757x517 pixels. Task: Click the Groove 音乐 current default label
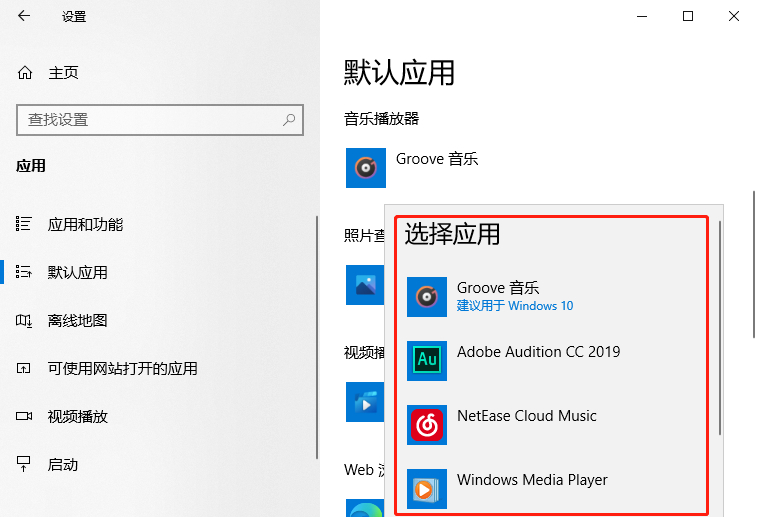(437, 159)
